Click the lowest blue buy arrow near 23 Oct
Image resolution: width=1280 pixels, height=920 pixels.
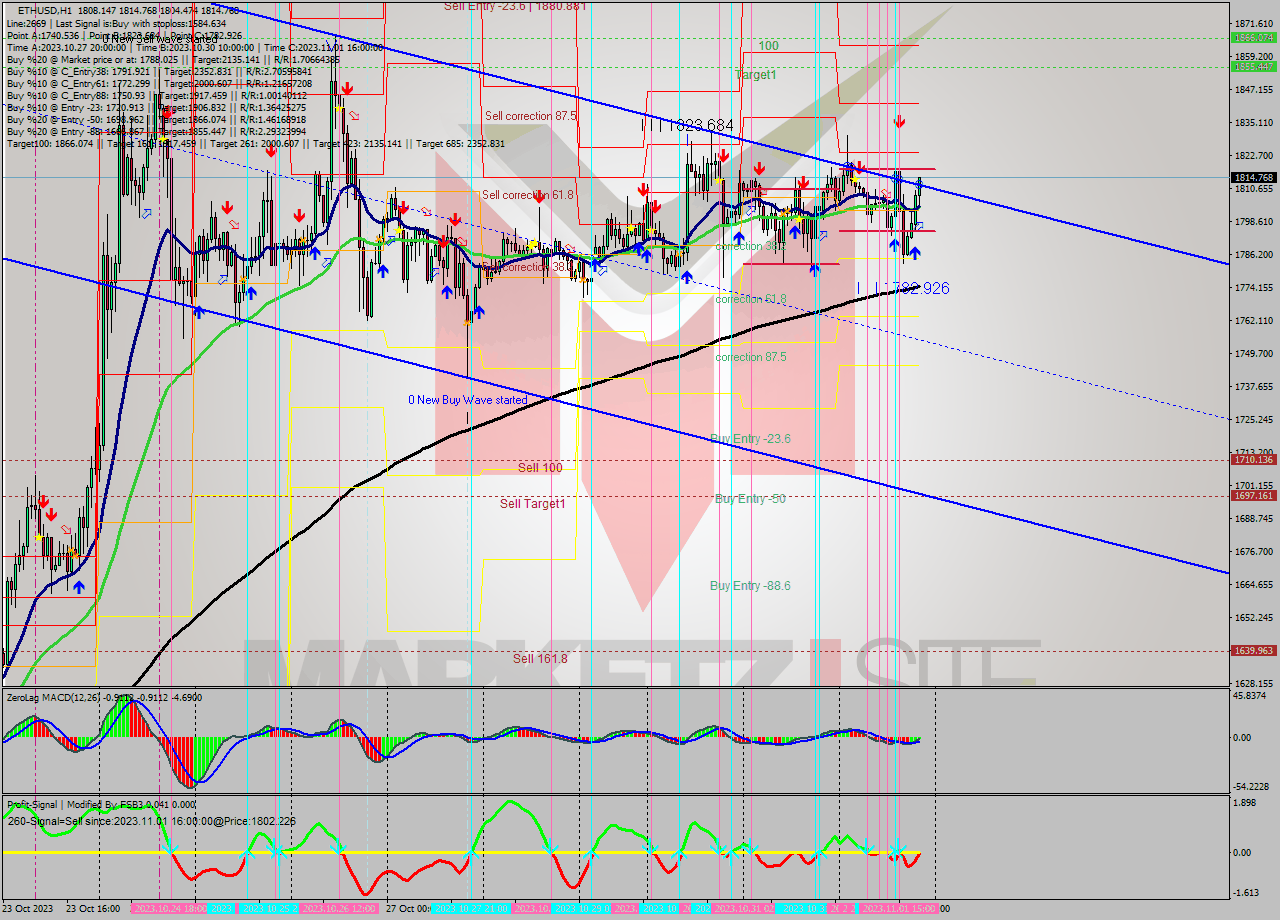pyautogui.click(x=79, y=587)
